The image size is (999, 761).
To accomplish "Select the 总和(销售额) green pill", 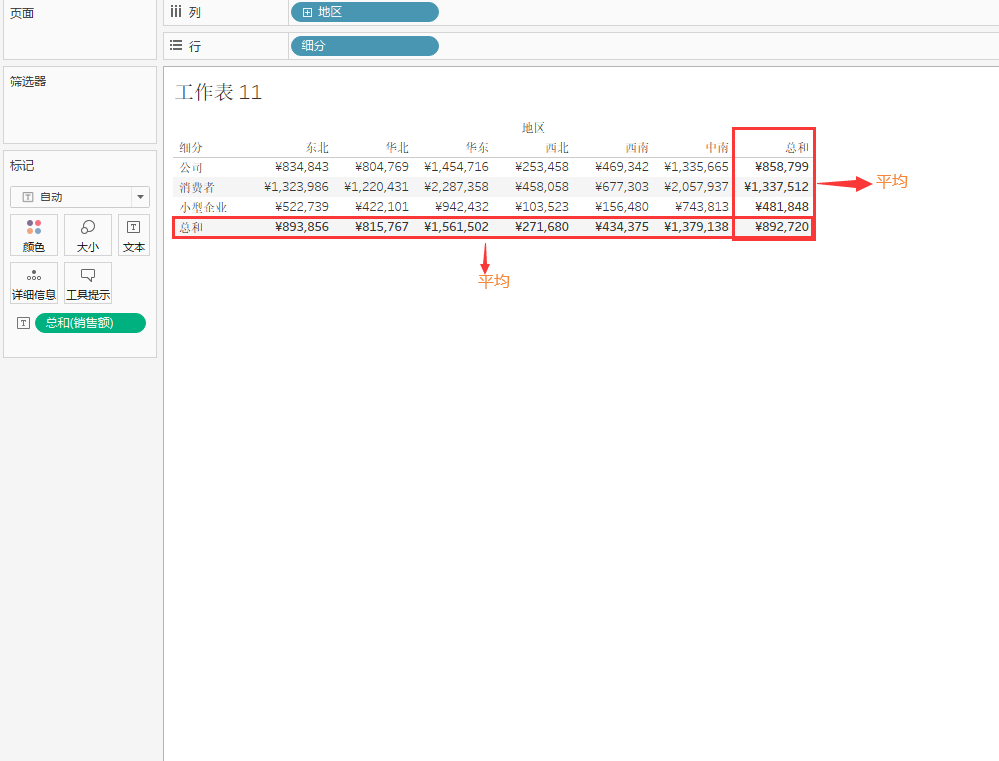I will (x=90, y=323).
